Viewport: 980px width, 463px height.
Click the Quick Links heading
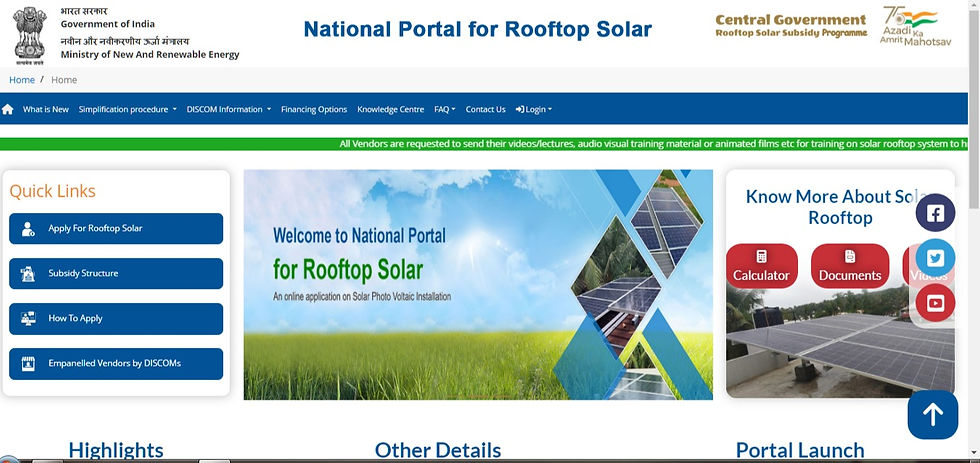52,191
